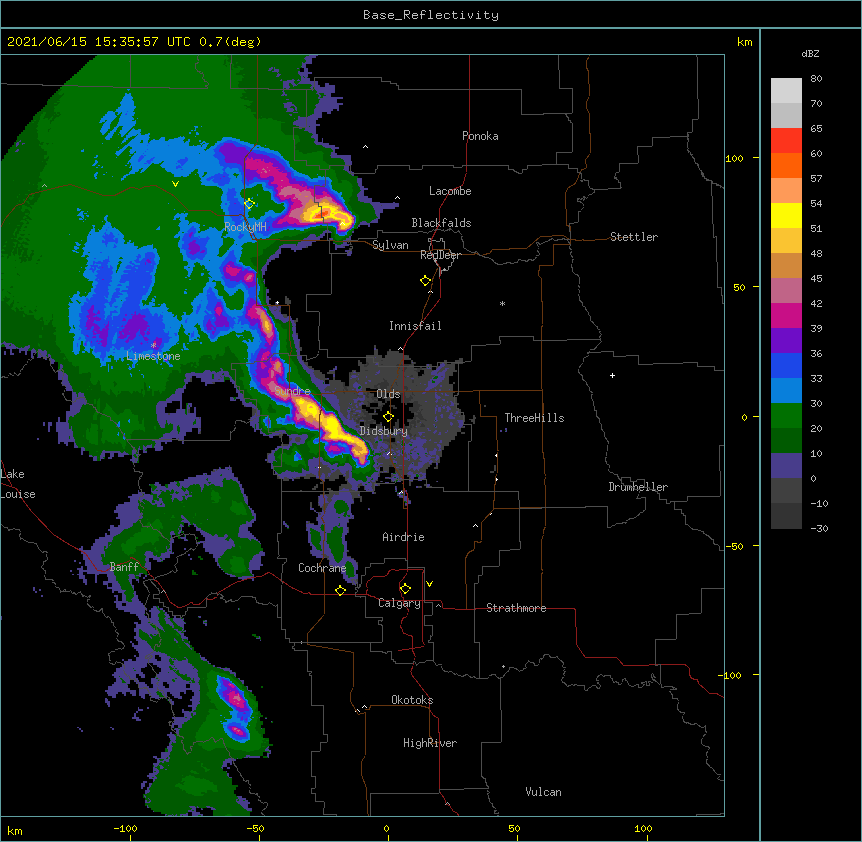Click the white plus marker north of Drumheller
This screenshot has height=842, width=862.
click(x=612, y=375)
